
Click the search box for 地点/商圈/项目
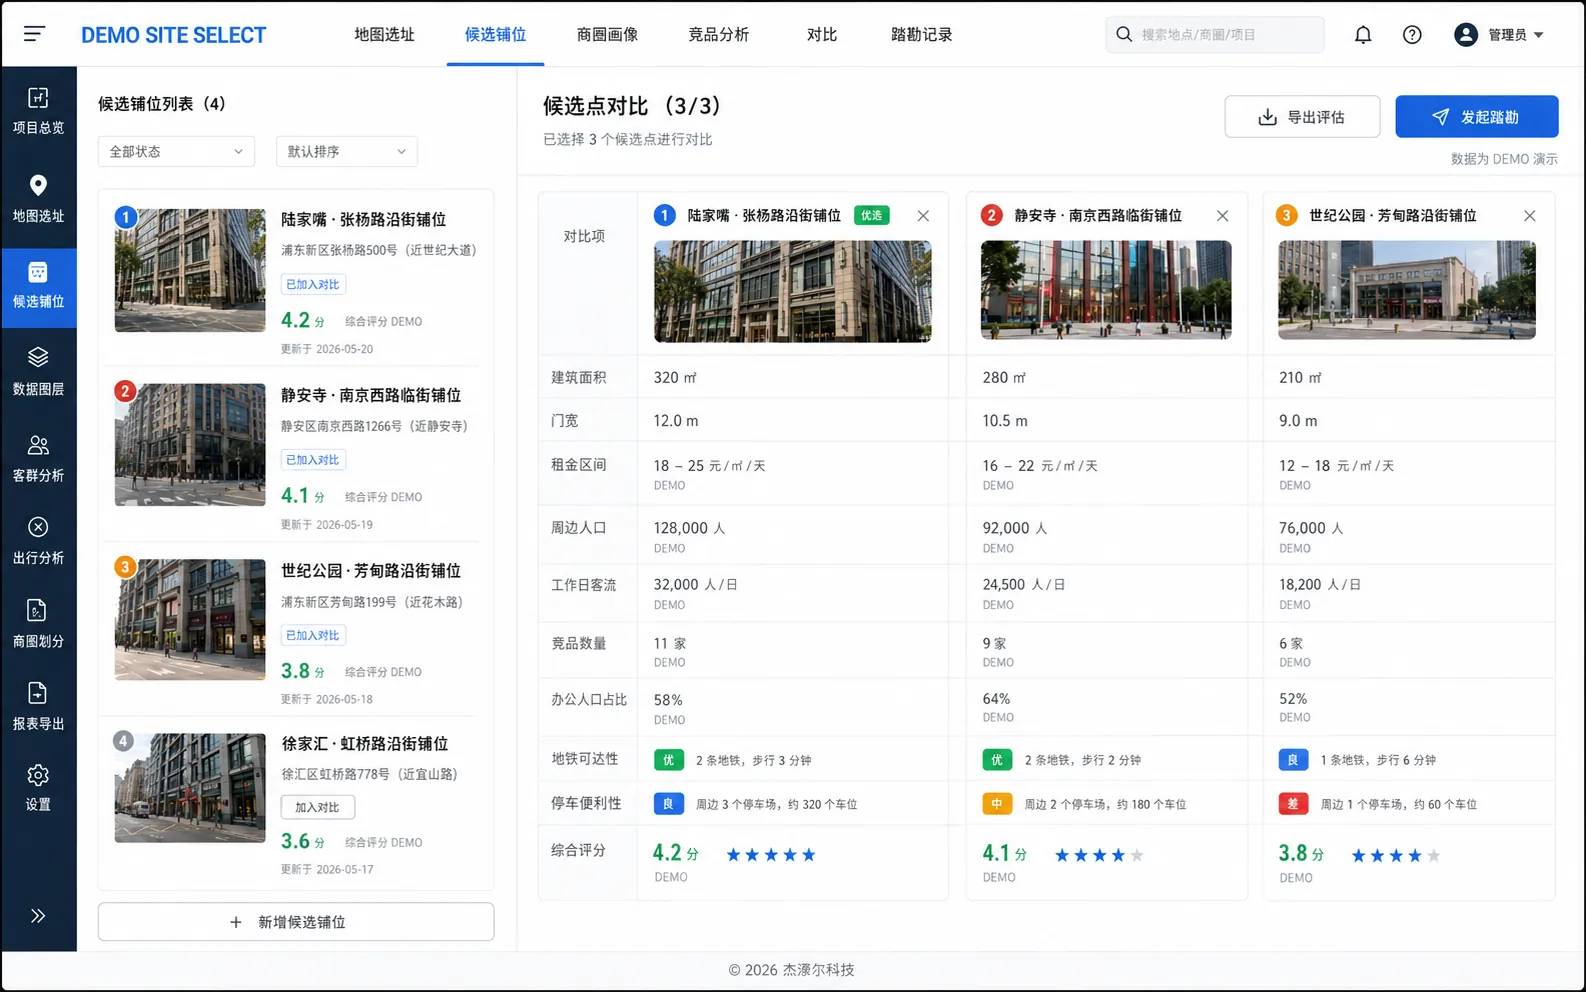pyautogui.click(x=1214, y=35)
